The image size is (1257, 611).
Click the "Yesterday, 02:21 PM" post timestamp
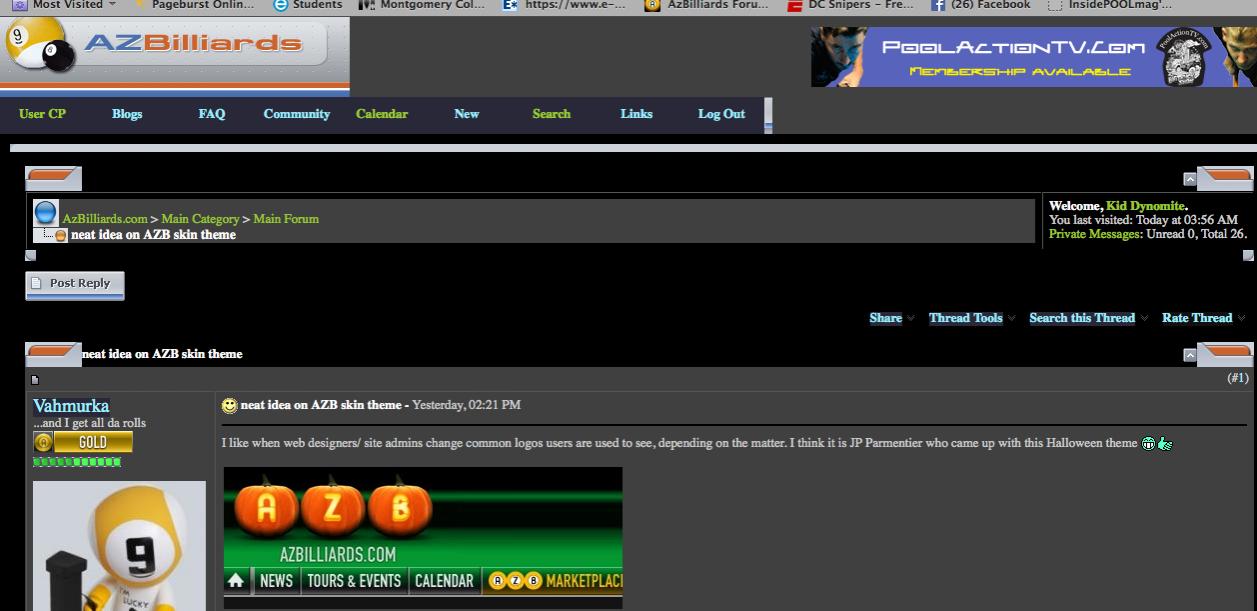pyautogui.click(x=467, y=405)
